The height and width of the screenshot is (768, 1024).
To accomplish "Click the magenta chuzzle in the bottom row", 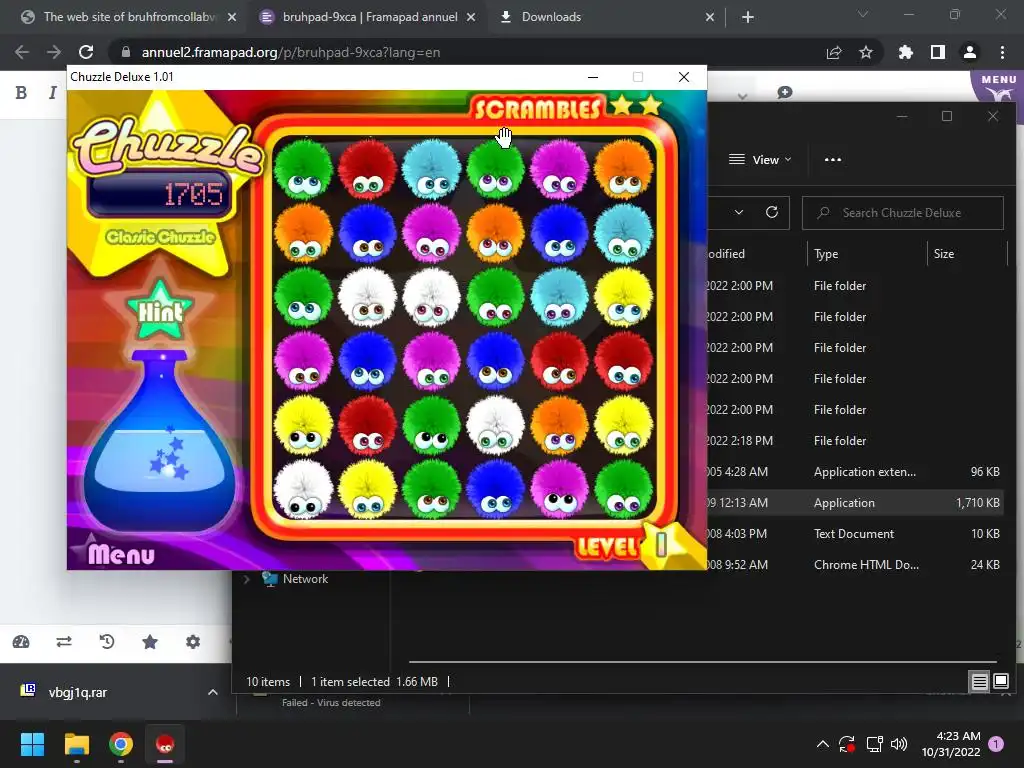I will tap(559, 489).
